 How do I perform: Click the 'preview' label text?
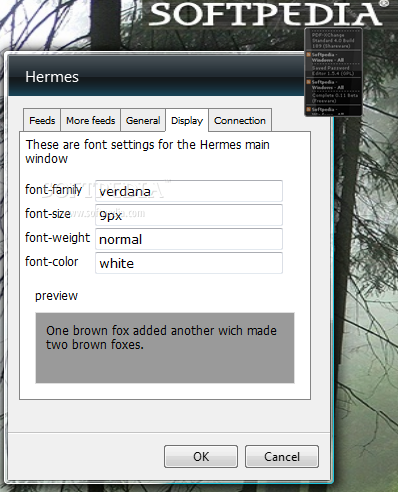click(56, 296)
